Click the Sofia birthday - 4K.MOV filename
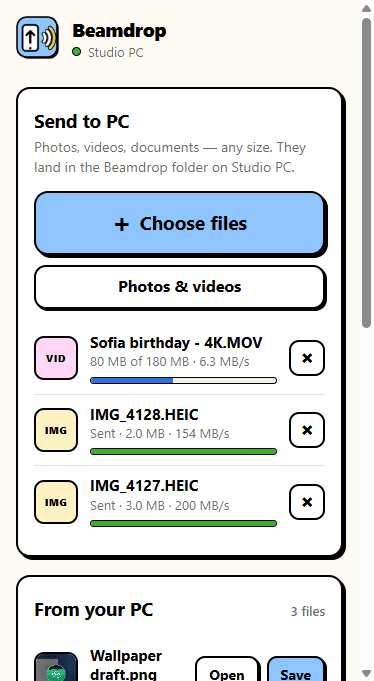This screenshot has height=681, width=374. coord(176,343)
